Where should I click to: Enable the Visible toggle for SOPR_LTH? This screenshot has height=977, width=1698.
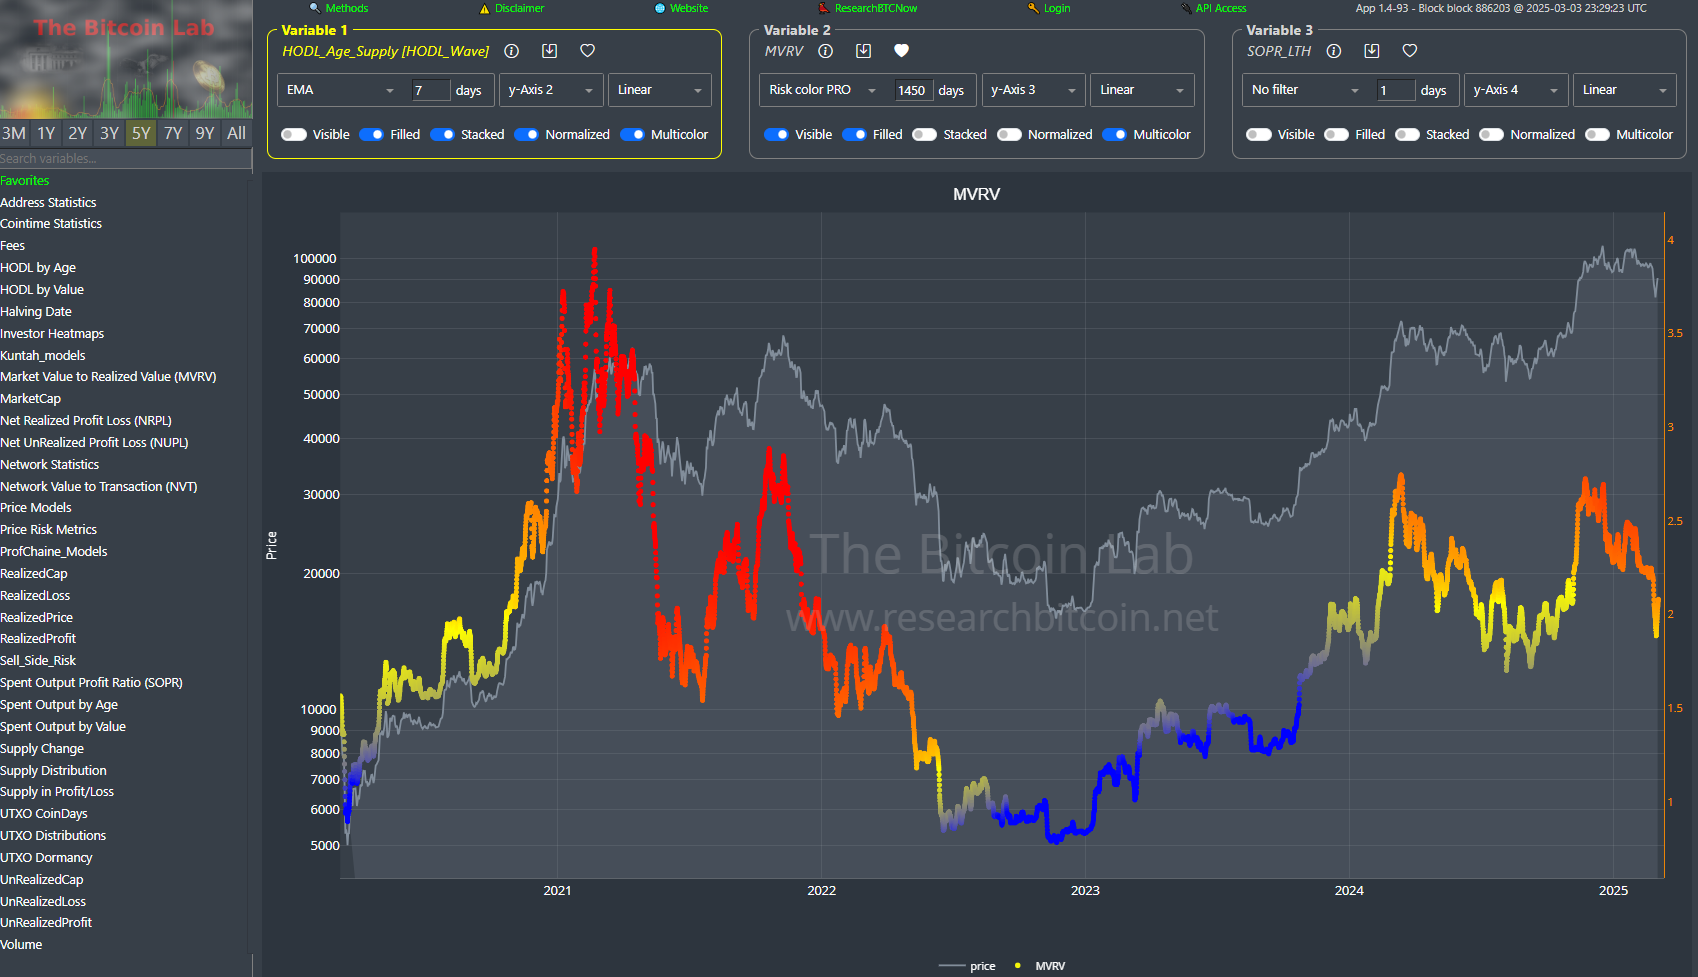pyautogui.click(x=1259, y=134)
